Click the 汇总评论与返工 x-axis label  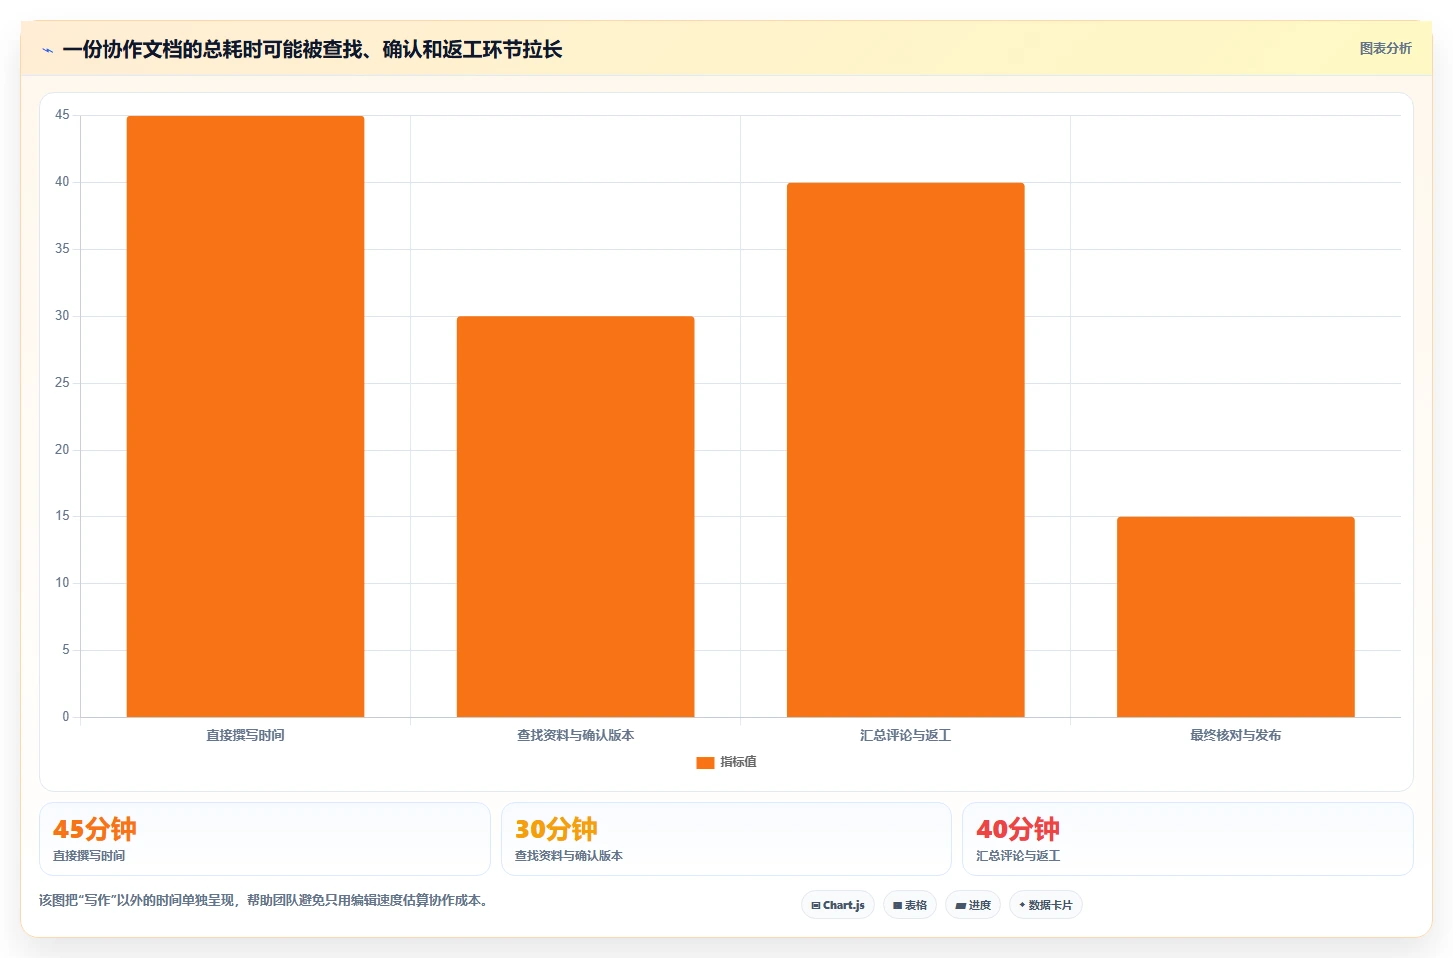point(905,735)
